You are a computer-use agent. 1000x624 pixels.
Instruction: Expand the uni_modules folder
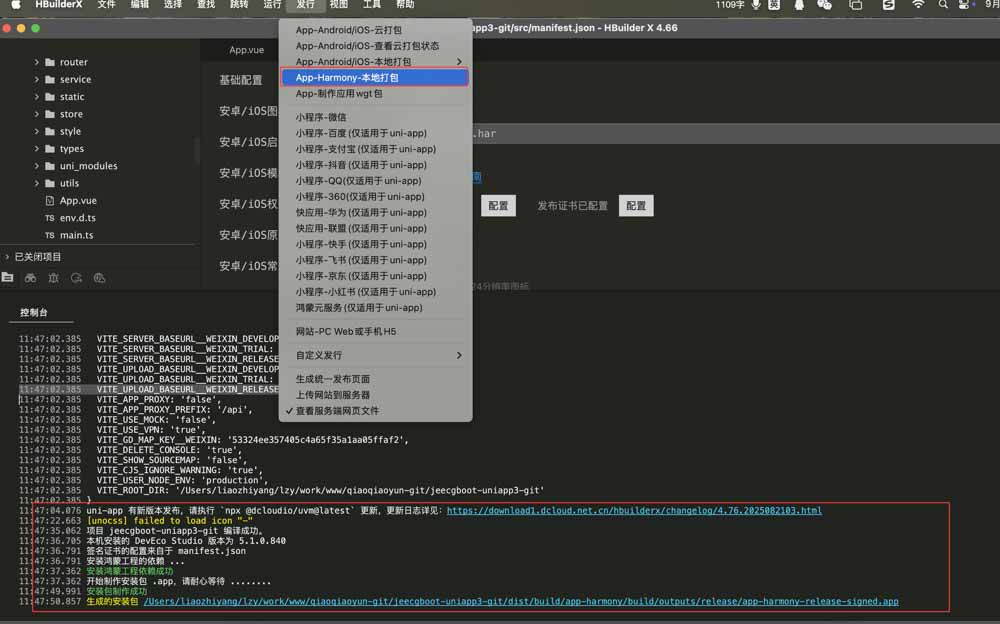click(37, 166)
